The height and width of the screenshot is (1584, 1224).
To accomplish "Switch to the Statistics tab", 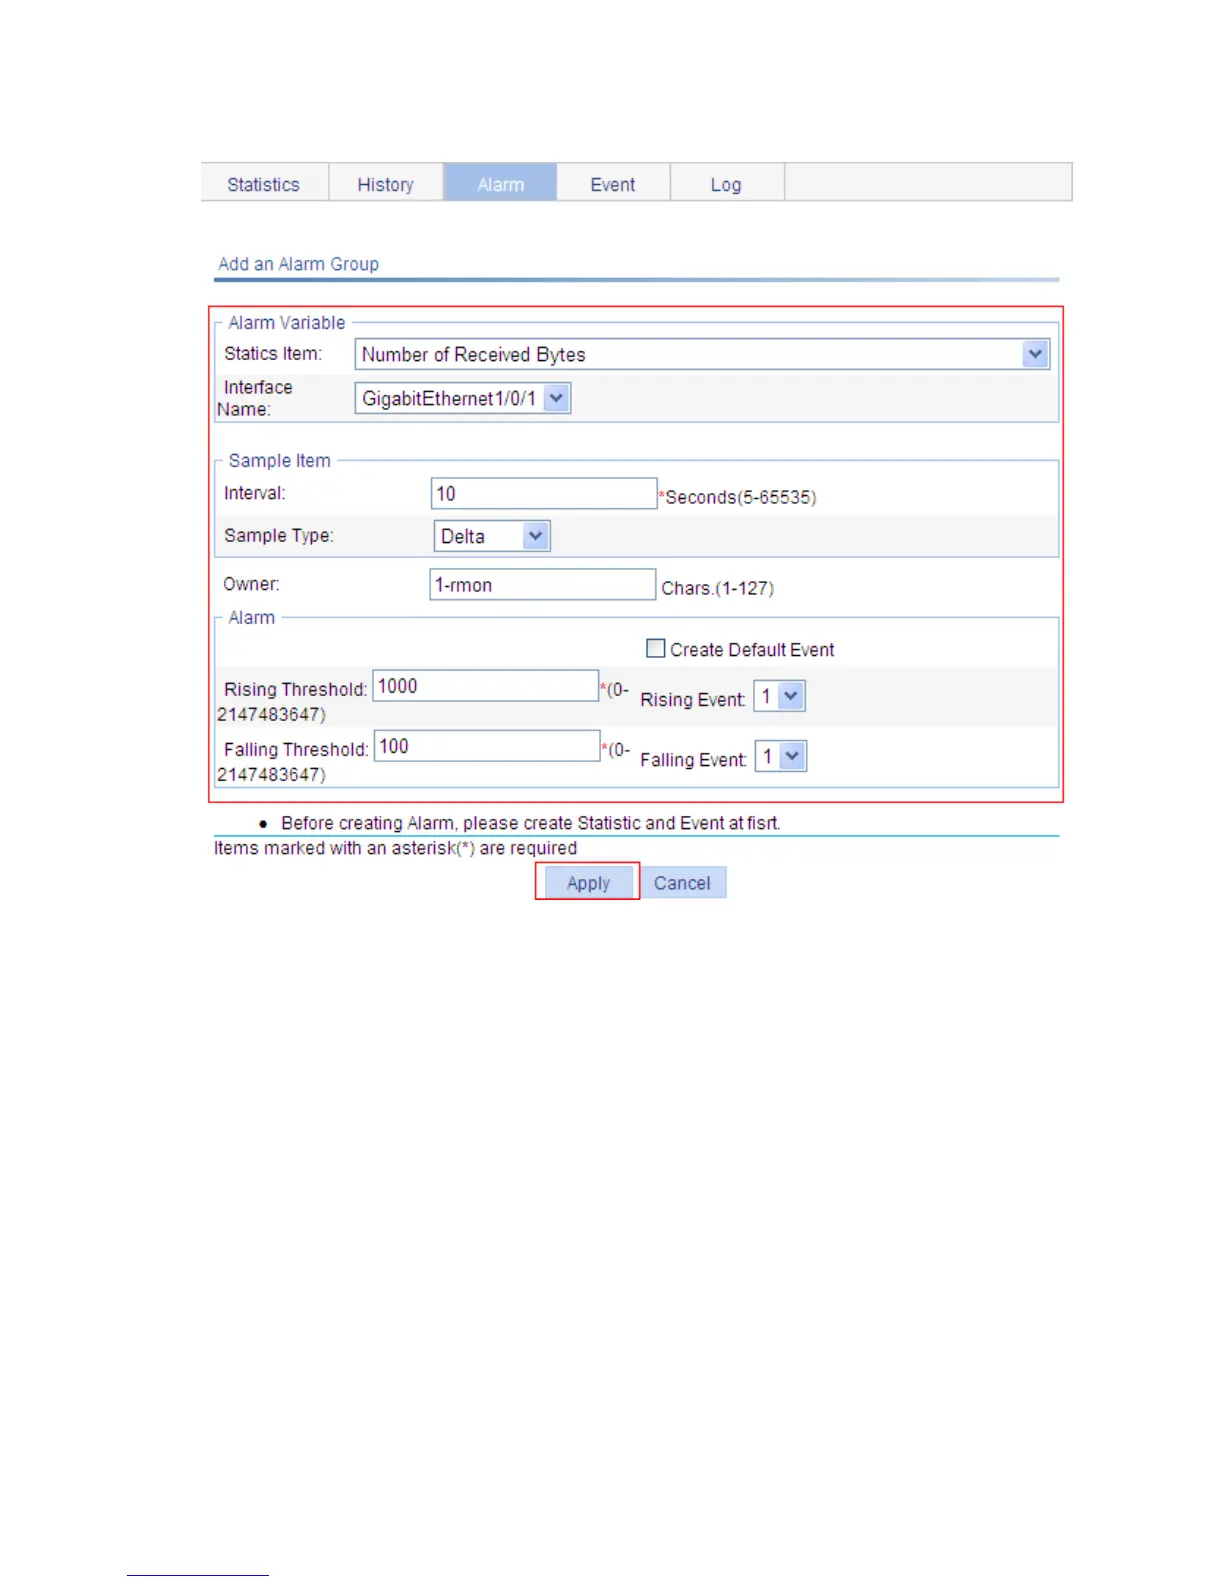I will click(264, 184).
